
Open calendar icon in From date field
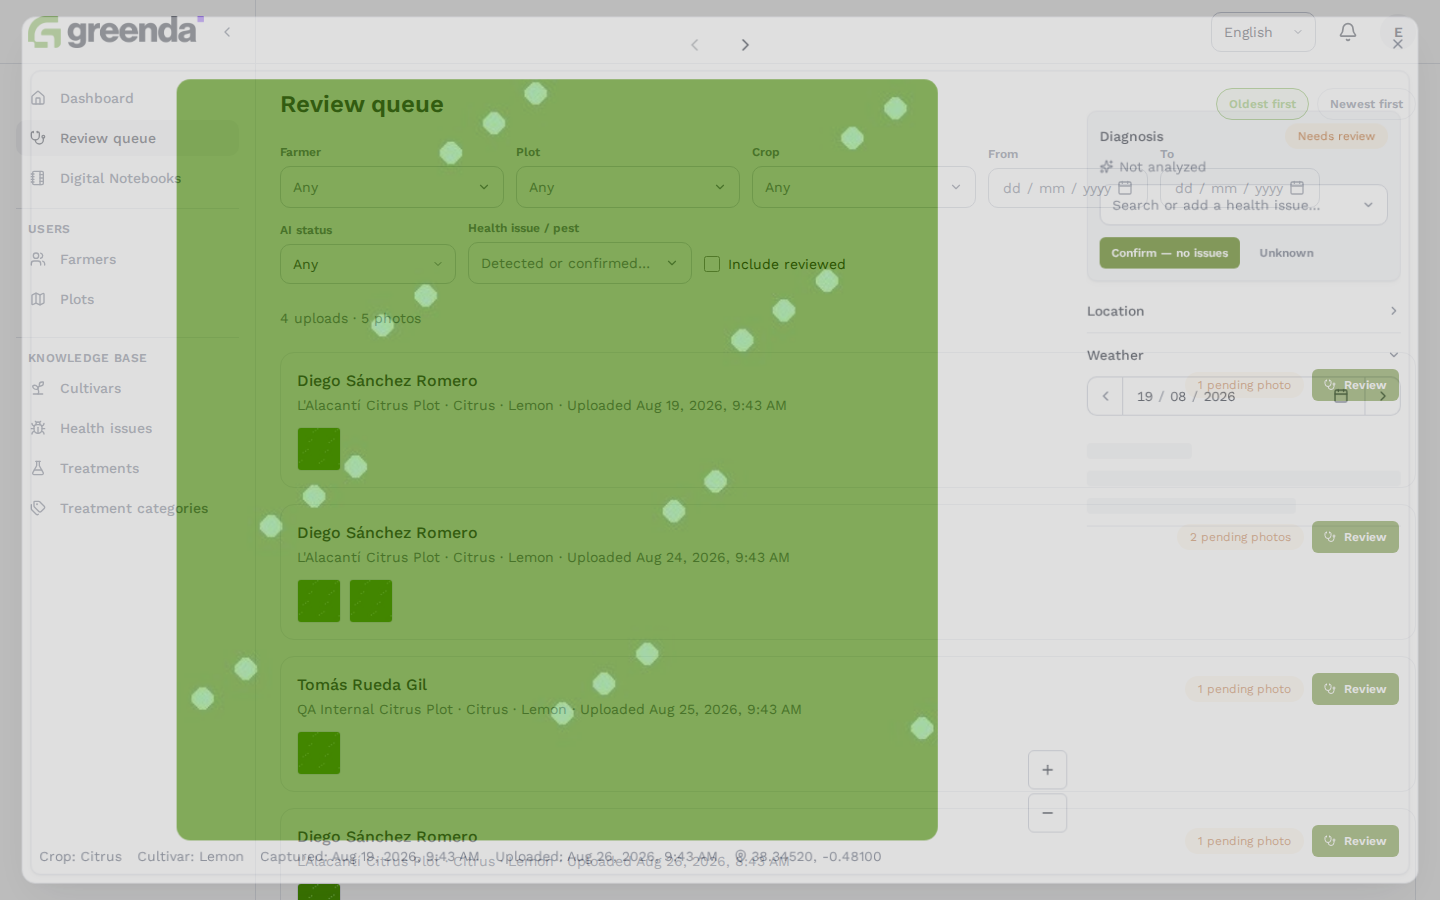(x=1125, y=188)
